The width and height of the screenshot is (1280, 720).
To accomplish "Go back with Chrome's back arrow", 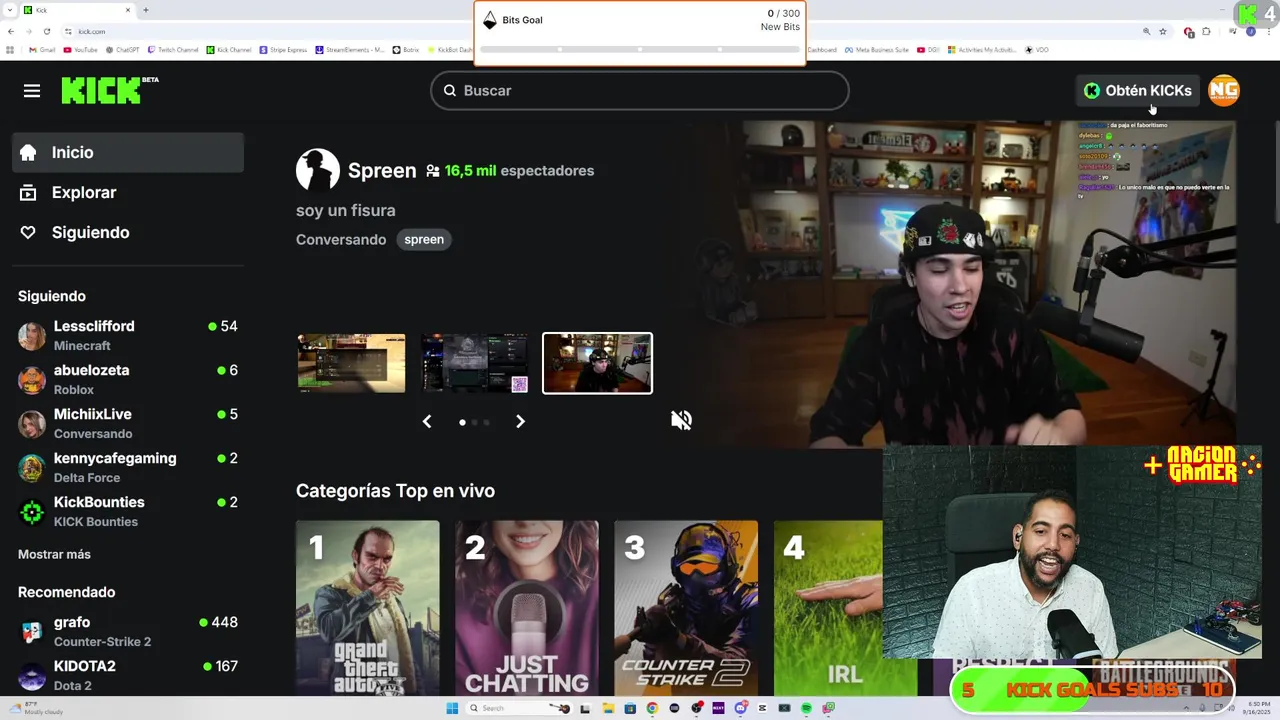I will (x=11, y=31).
